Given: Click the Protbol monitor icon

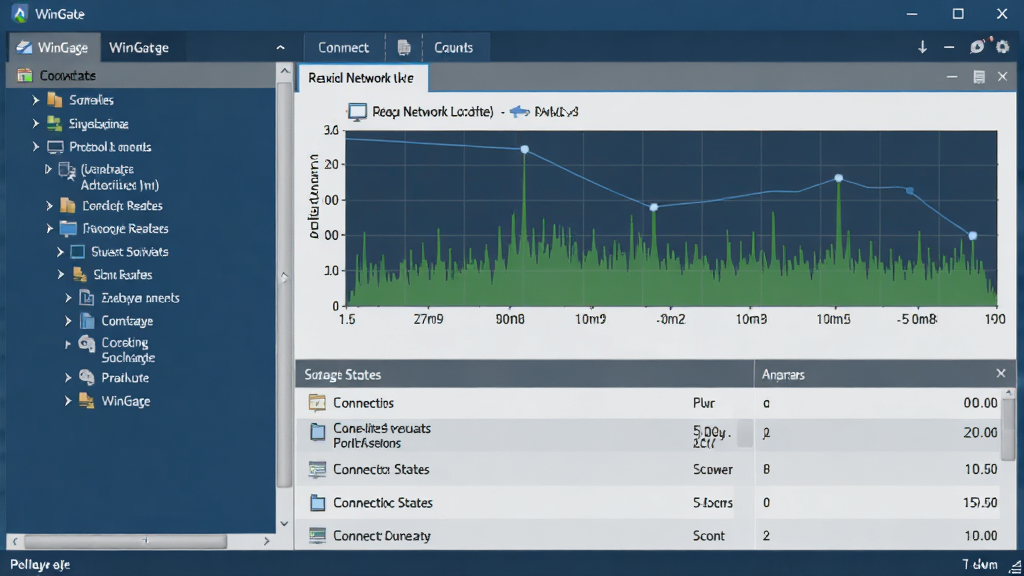Looking at the screenshot, I should [x=56, y=147].
